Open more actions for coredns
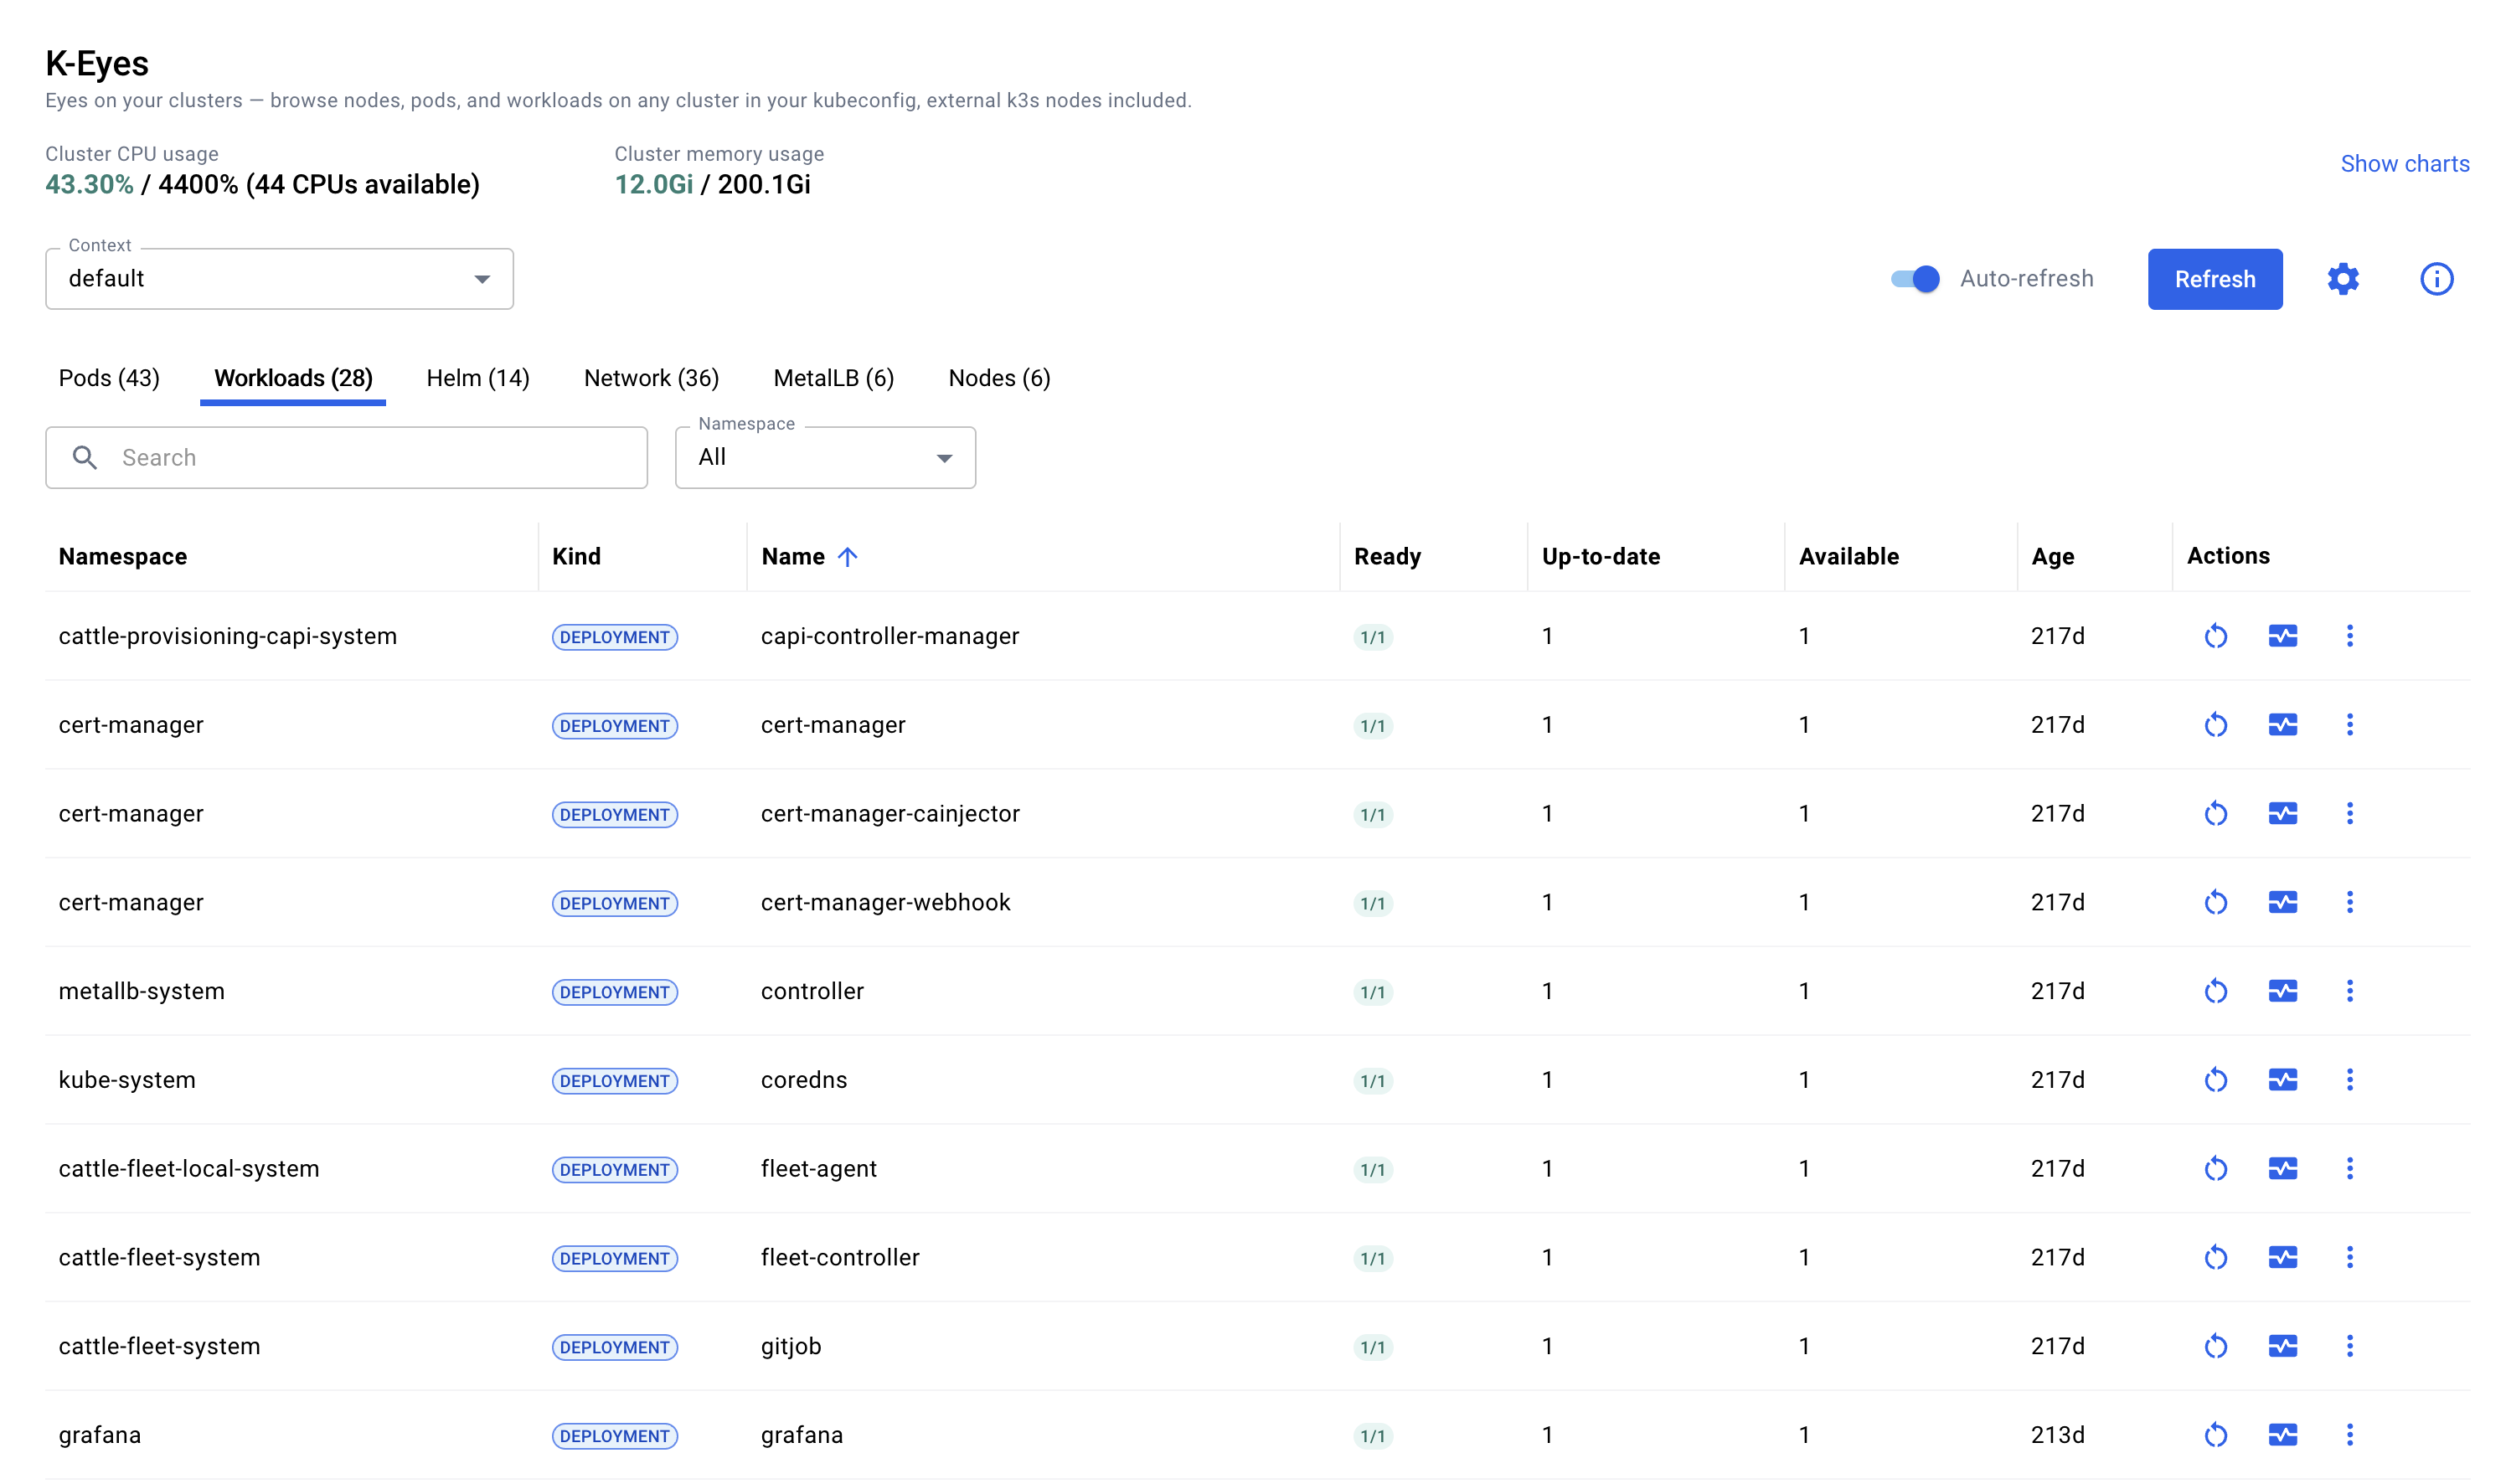Screen dimensions: 2511x1484 [x=2349, y=1080]
